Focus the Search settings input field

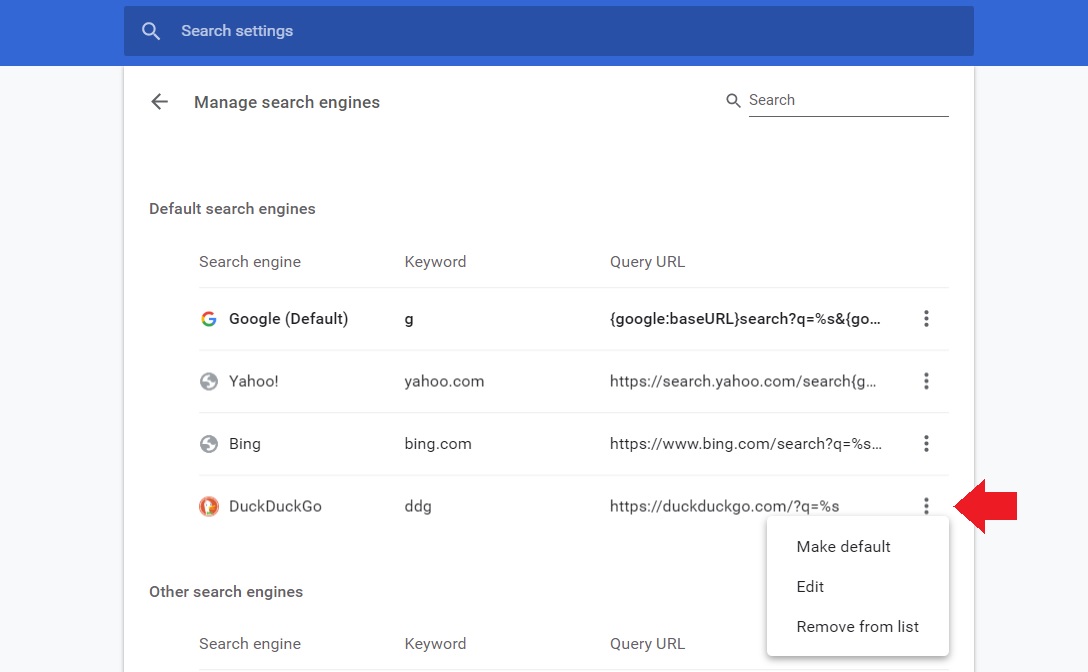pos(560,31)
